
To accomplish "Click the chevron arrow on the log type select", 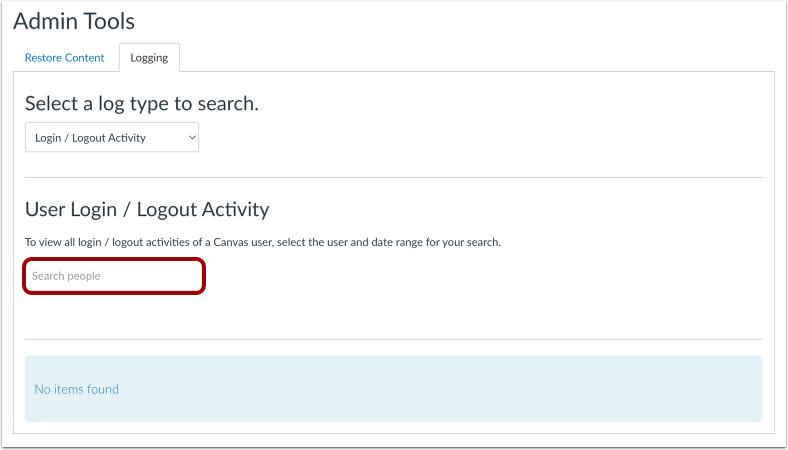I will tap(191, 137).
